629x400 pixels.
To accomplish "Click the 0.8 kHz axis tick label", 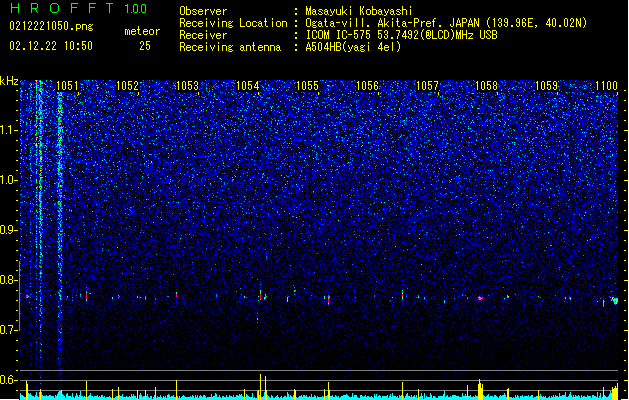I will pos(9,280).
